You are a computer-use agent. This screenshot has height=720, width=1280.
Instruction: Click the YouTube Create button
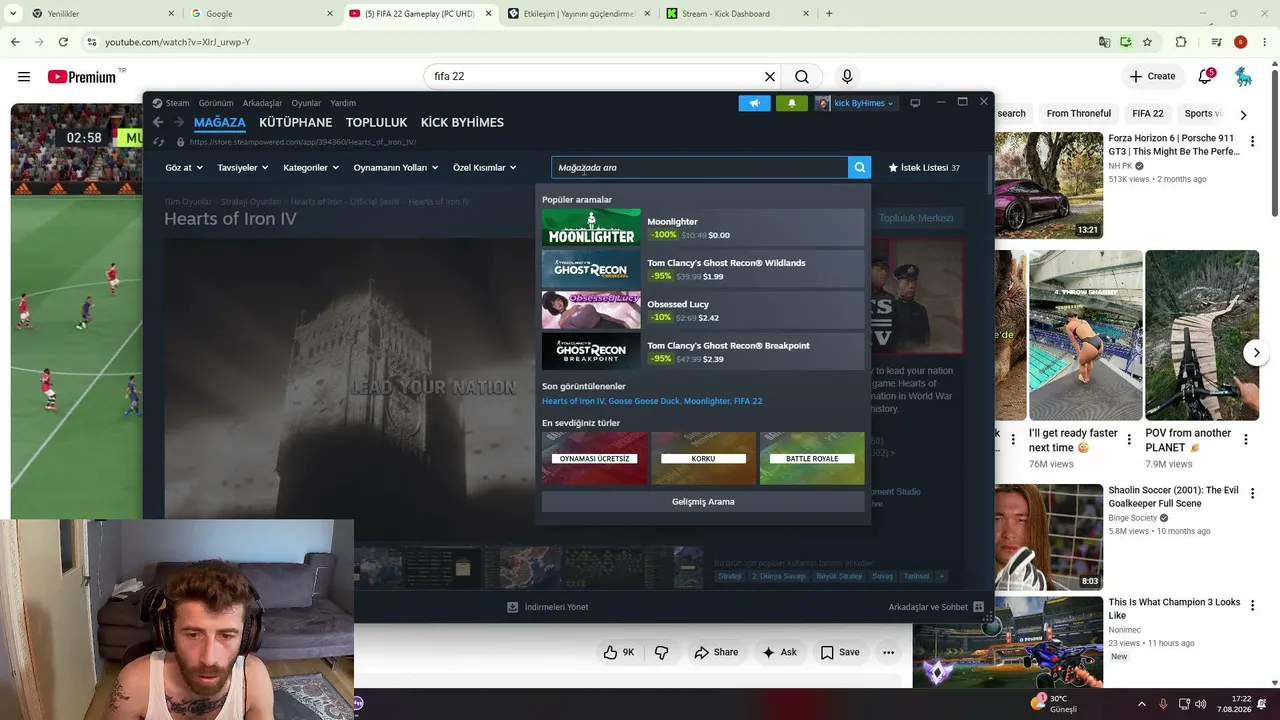(x=1152, y=77)
